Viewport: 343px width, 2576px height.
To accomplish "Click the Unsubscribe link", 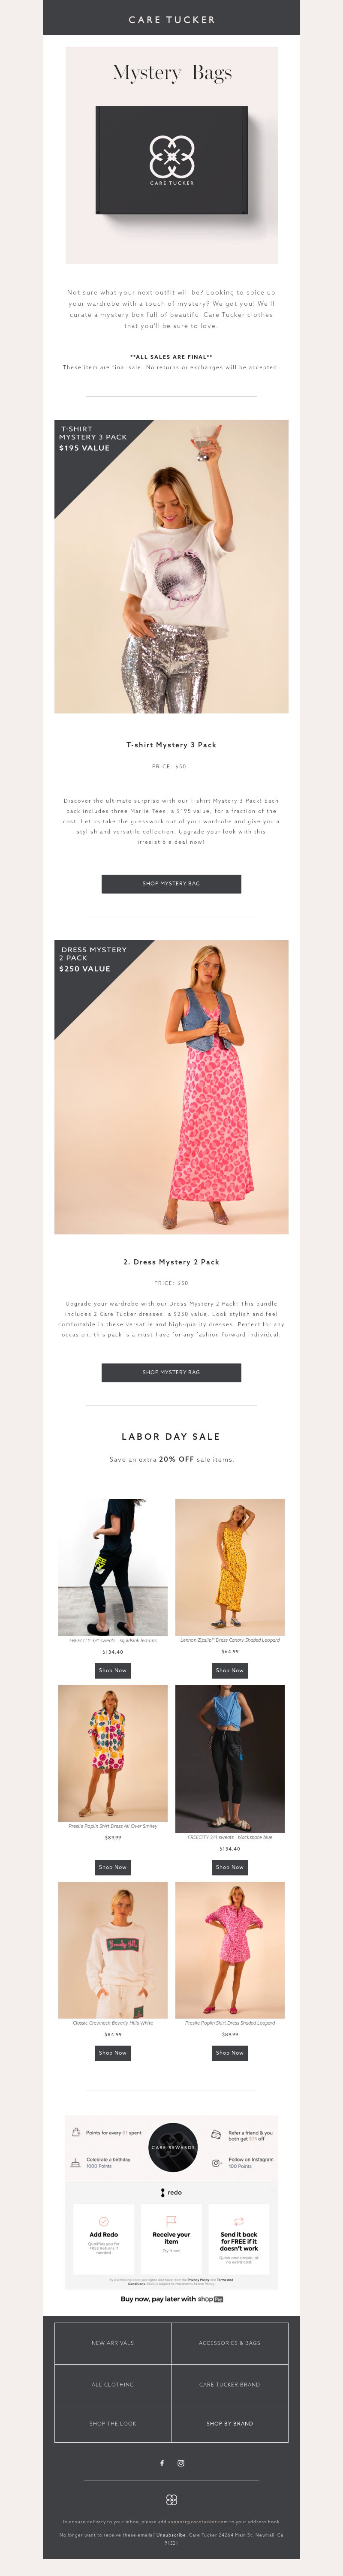I will click(x=171, y=2534).
